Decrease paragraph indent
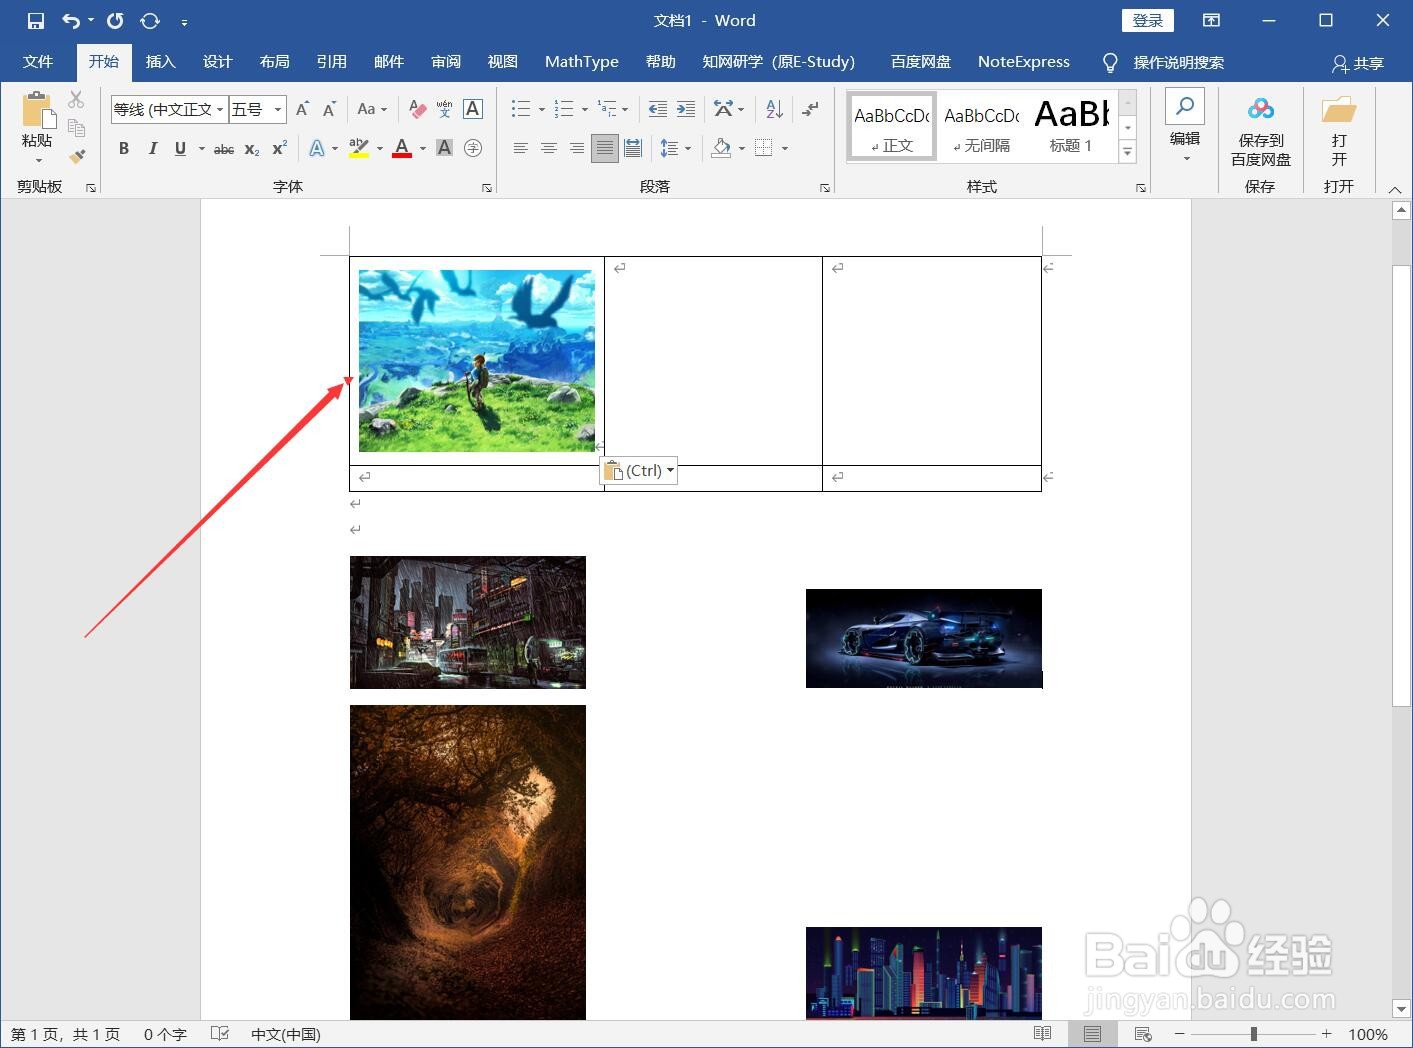 pos(657,109)
